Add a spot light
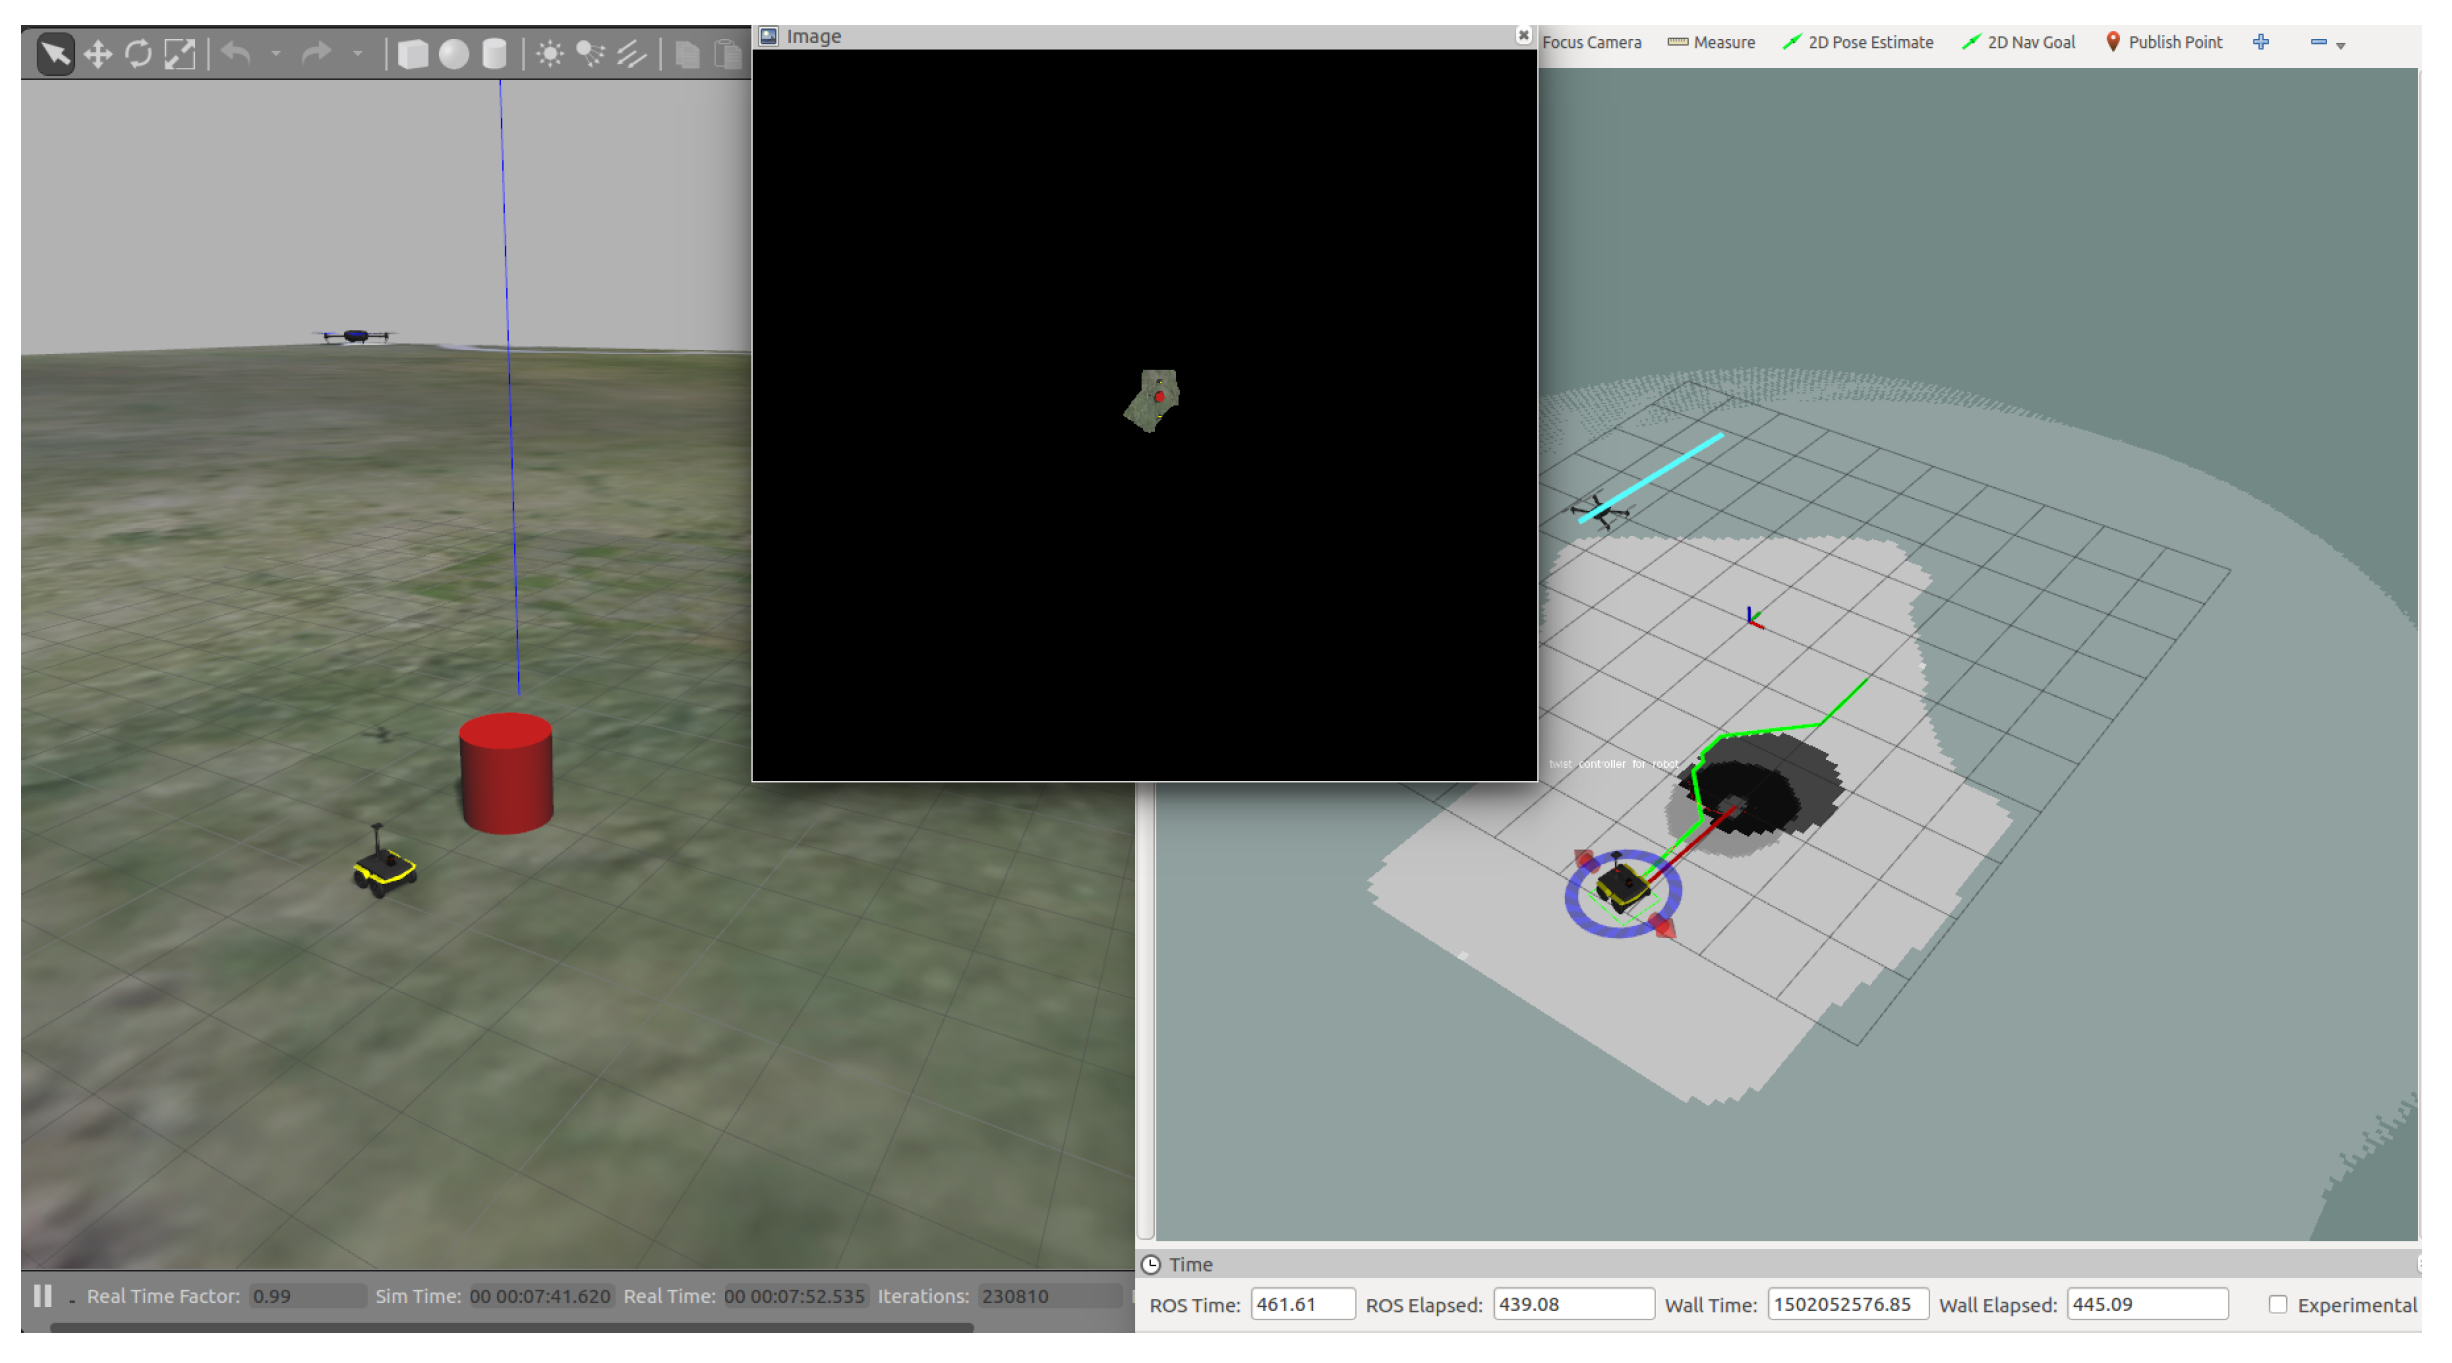The image size is (2452, 1363). (x=590, y=53)
